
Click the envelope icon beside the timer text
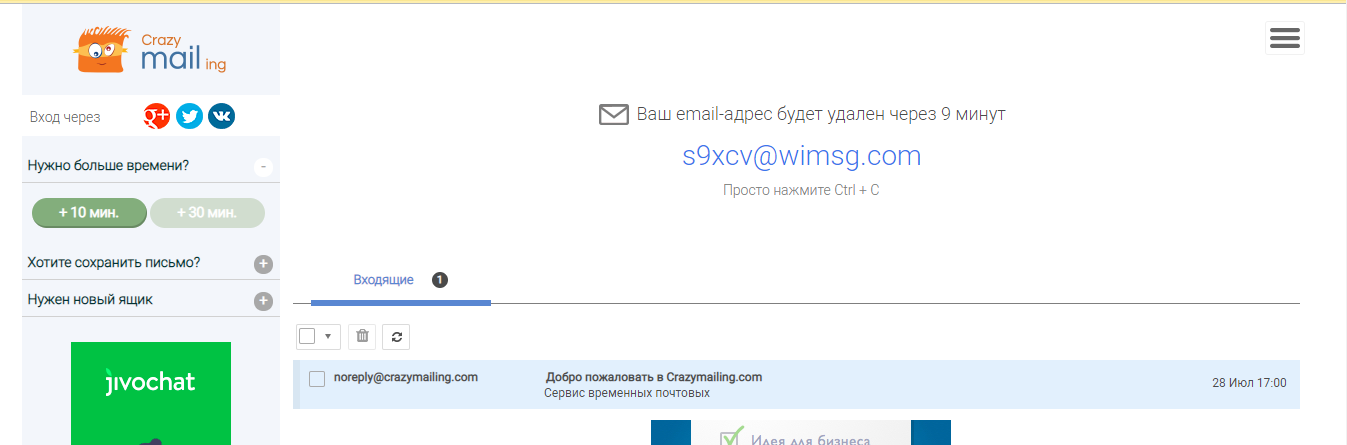point(613,114)
